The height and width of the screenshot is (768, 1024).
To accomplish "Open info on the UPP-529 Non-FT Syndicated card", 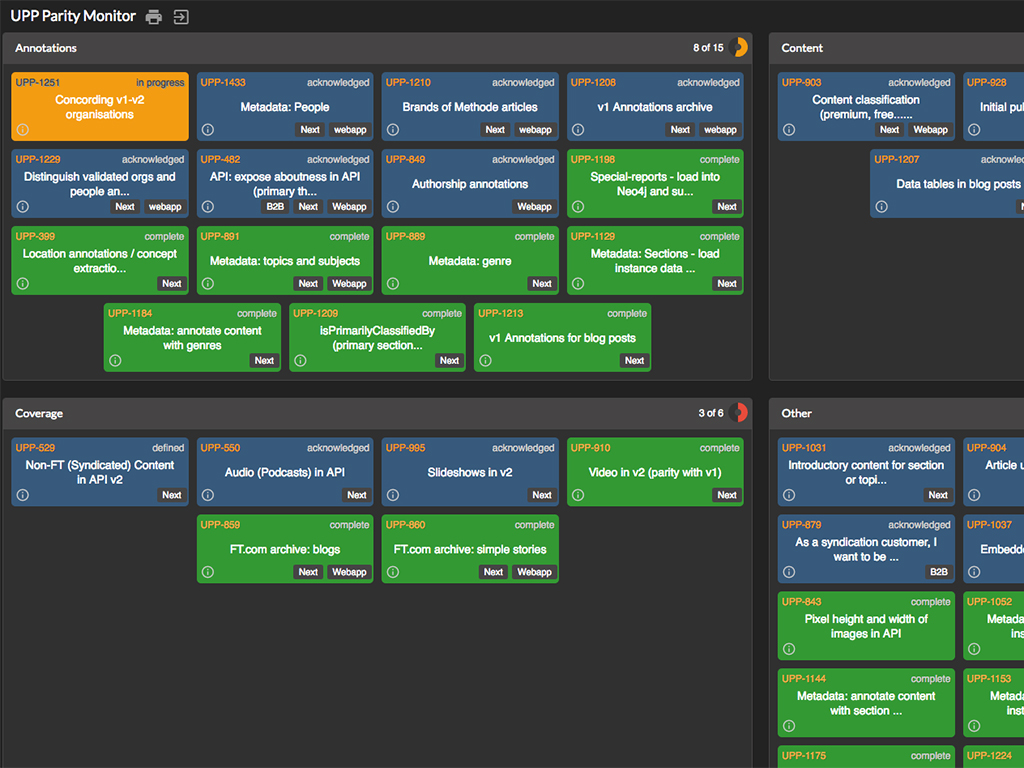I will point(21,494).
